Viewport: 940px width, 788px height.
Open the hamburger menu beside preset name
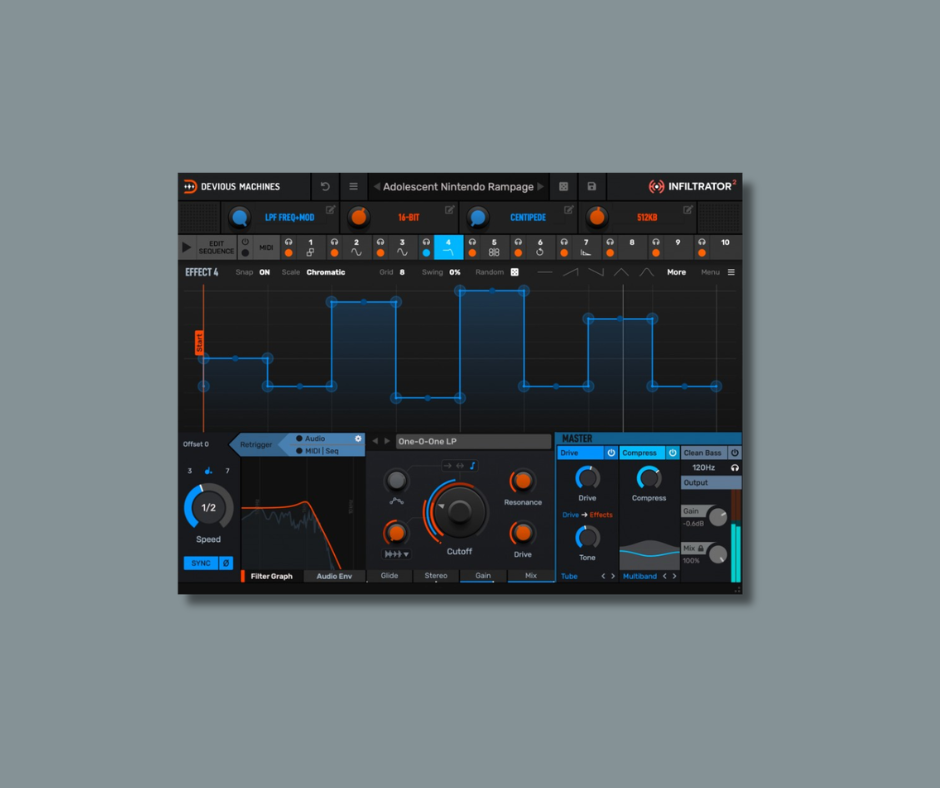[354, 187]
